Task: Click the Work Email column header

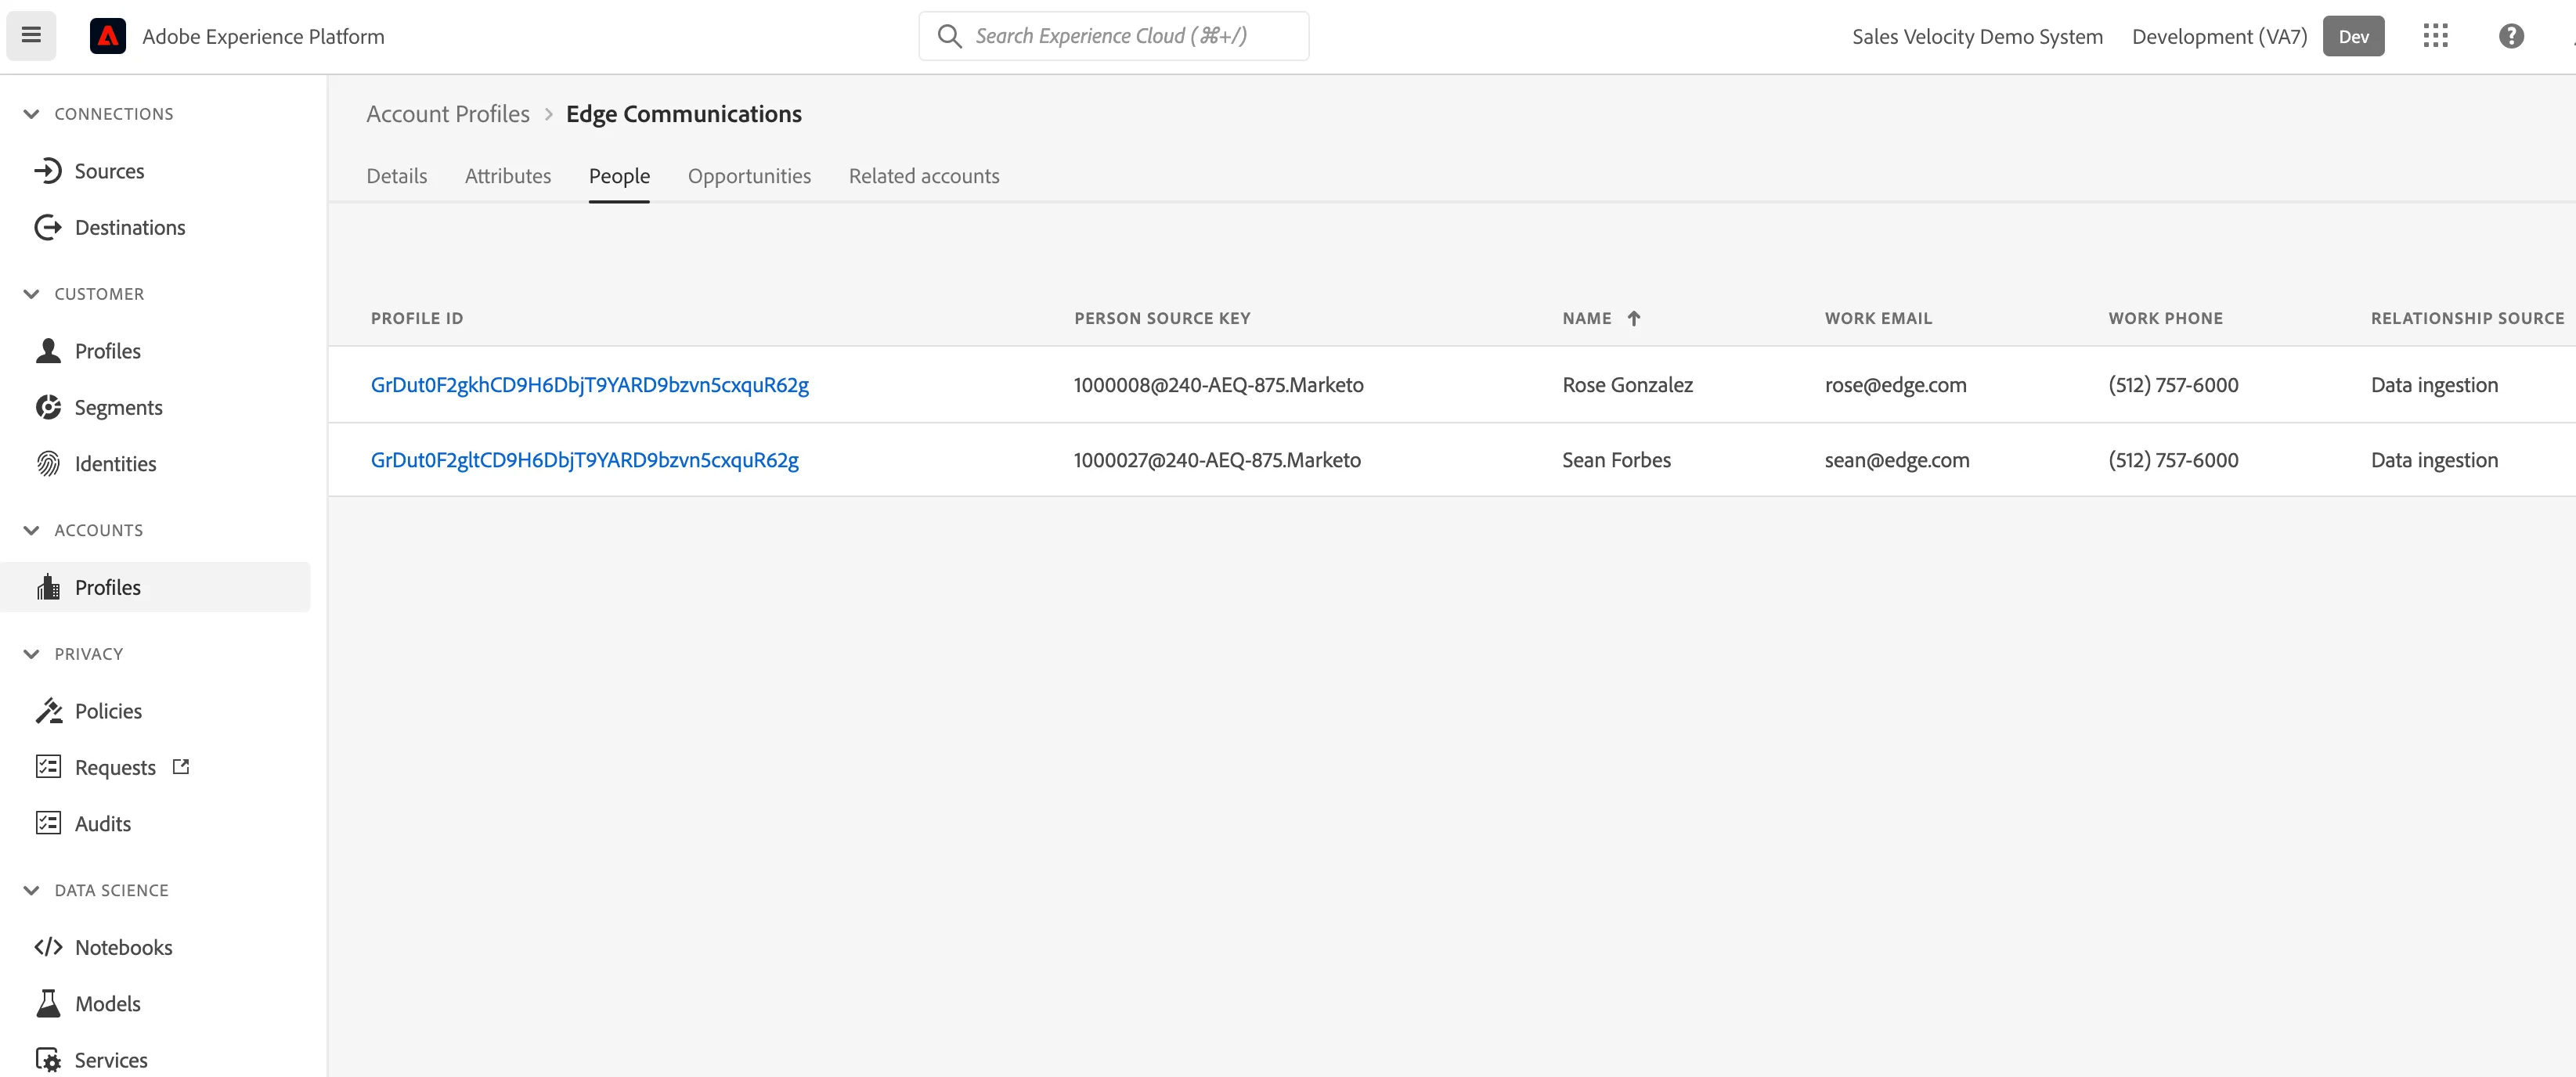Action: [1878, 318]
